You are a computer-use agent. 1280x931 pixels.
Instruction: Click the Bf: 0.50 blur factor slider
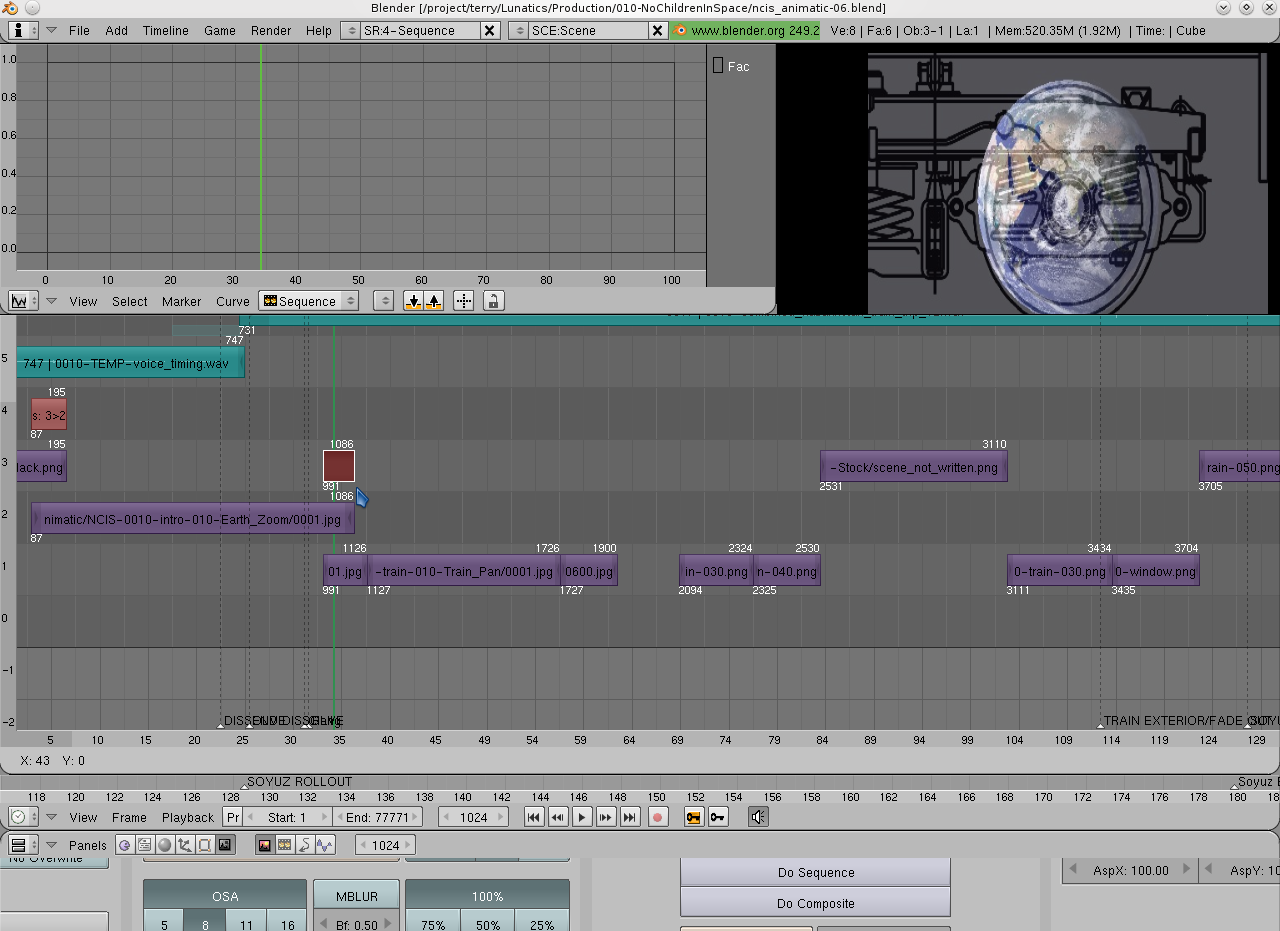pos(356,924)
